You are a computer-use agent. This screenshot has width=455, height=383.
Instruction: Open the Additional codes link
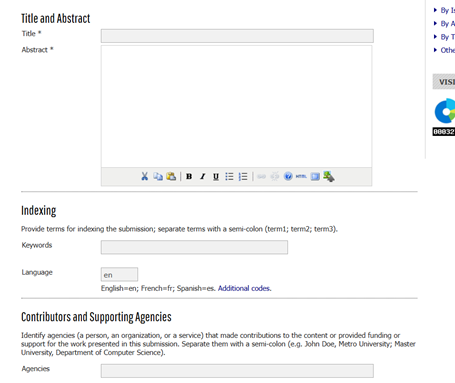[x=244, y=288]
